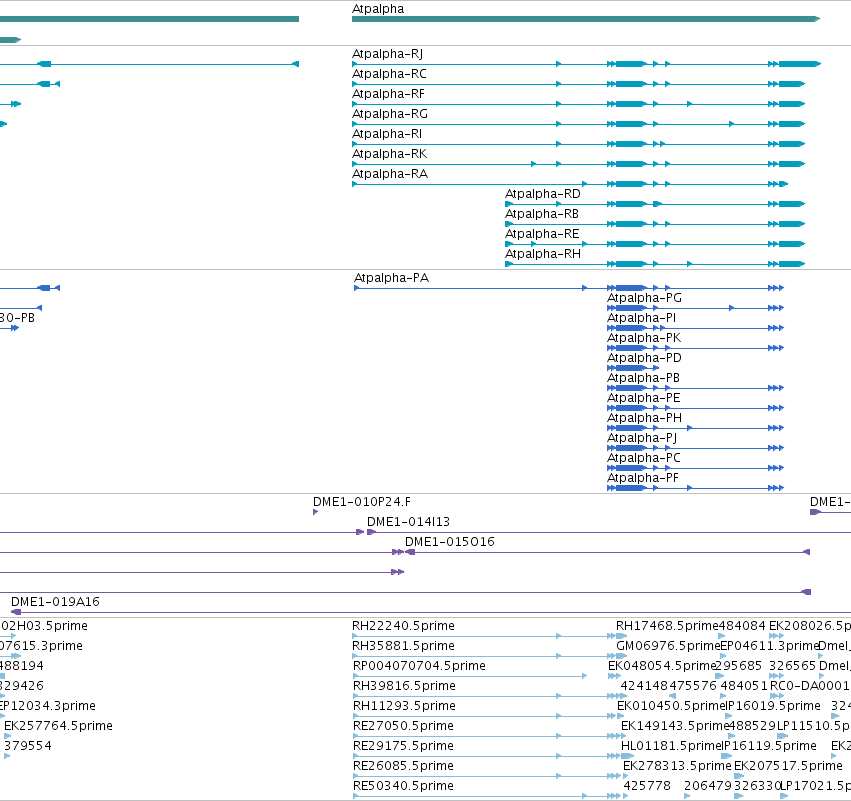The width and height of the screenshot is (851, 801).
Task: Click the 326565 feature label
Action: 792,666
